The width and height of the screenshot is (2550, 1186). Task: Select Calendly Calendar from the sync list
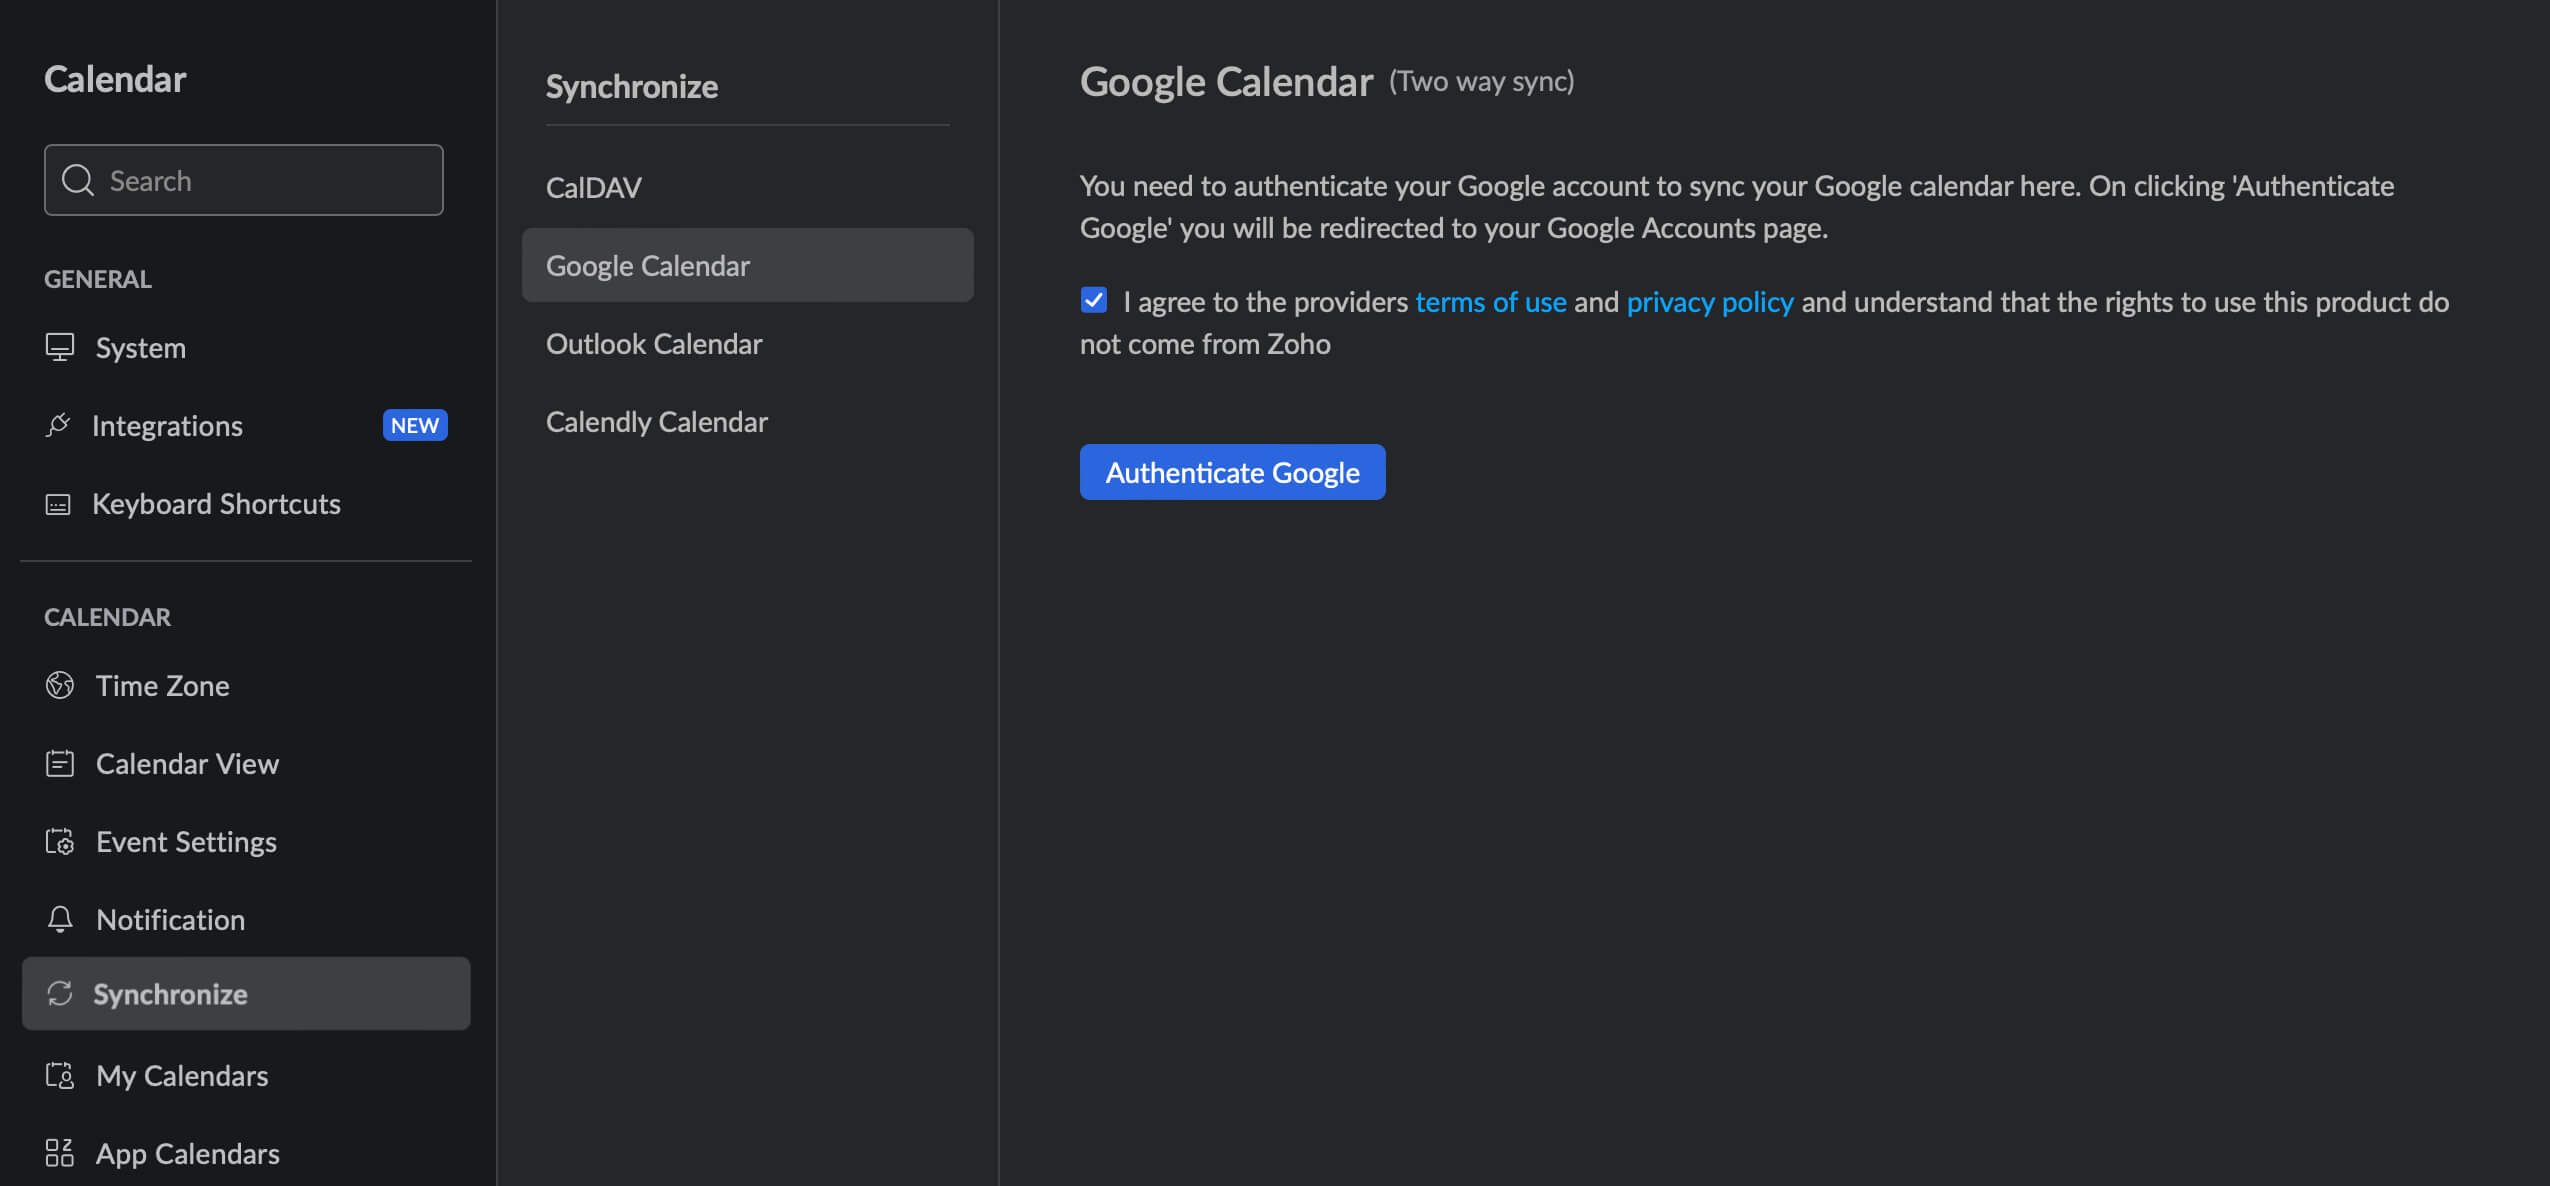[x=656, y=421]
